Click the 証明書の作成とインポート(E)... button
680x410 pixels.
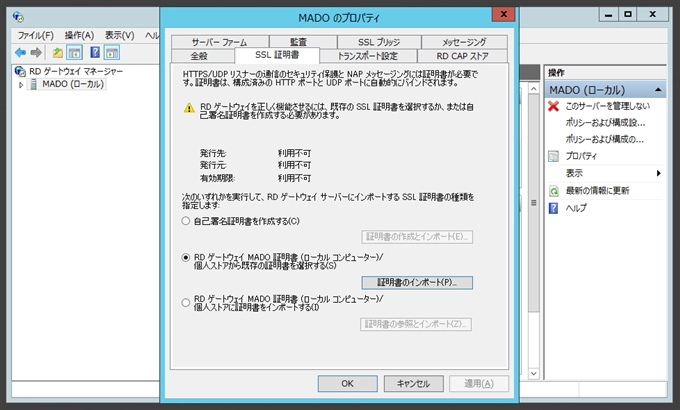(417, 237)
